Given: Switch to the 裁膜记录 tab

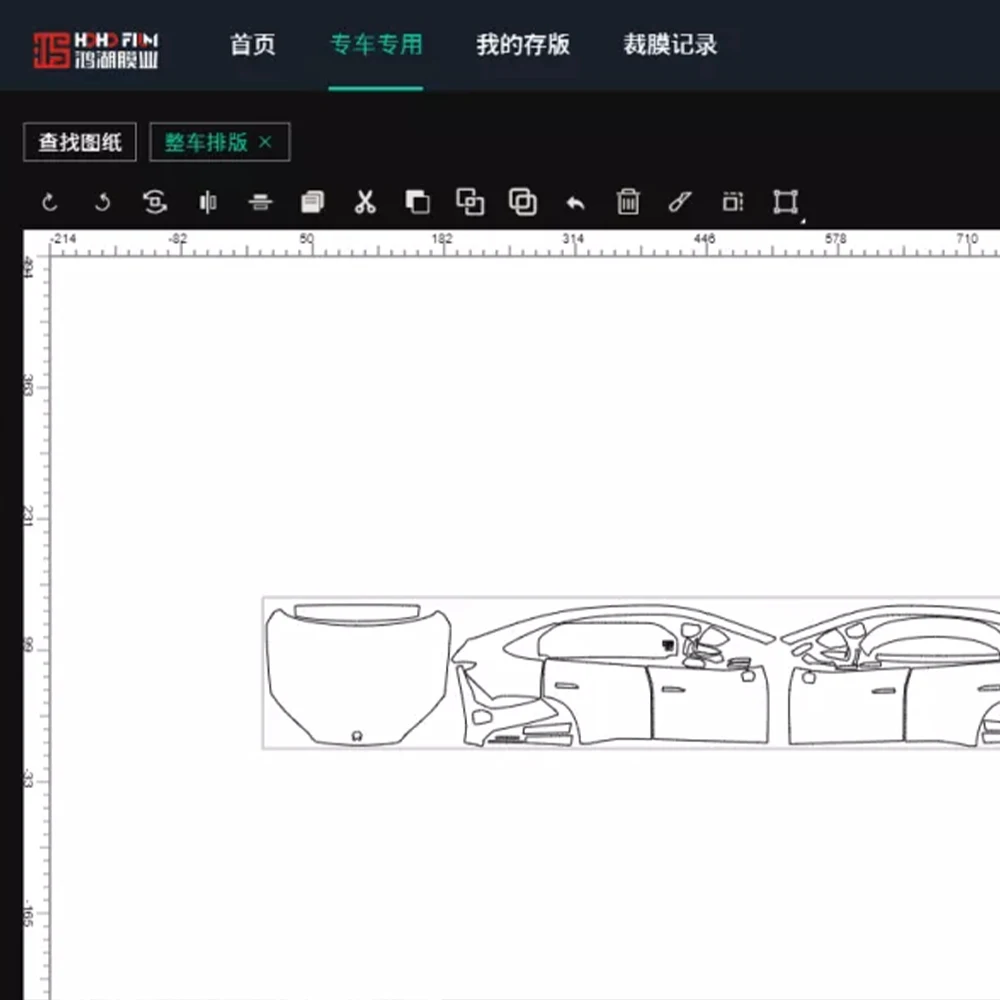Looking at the screenshot, I should click(670, 45).
